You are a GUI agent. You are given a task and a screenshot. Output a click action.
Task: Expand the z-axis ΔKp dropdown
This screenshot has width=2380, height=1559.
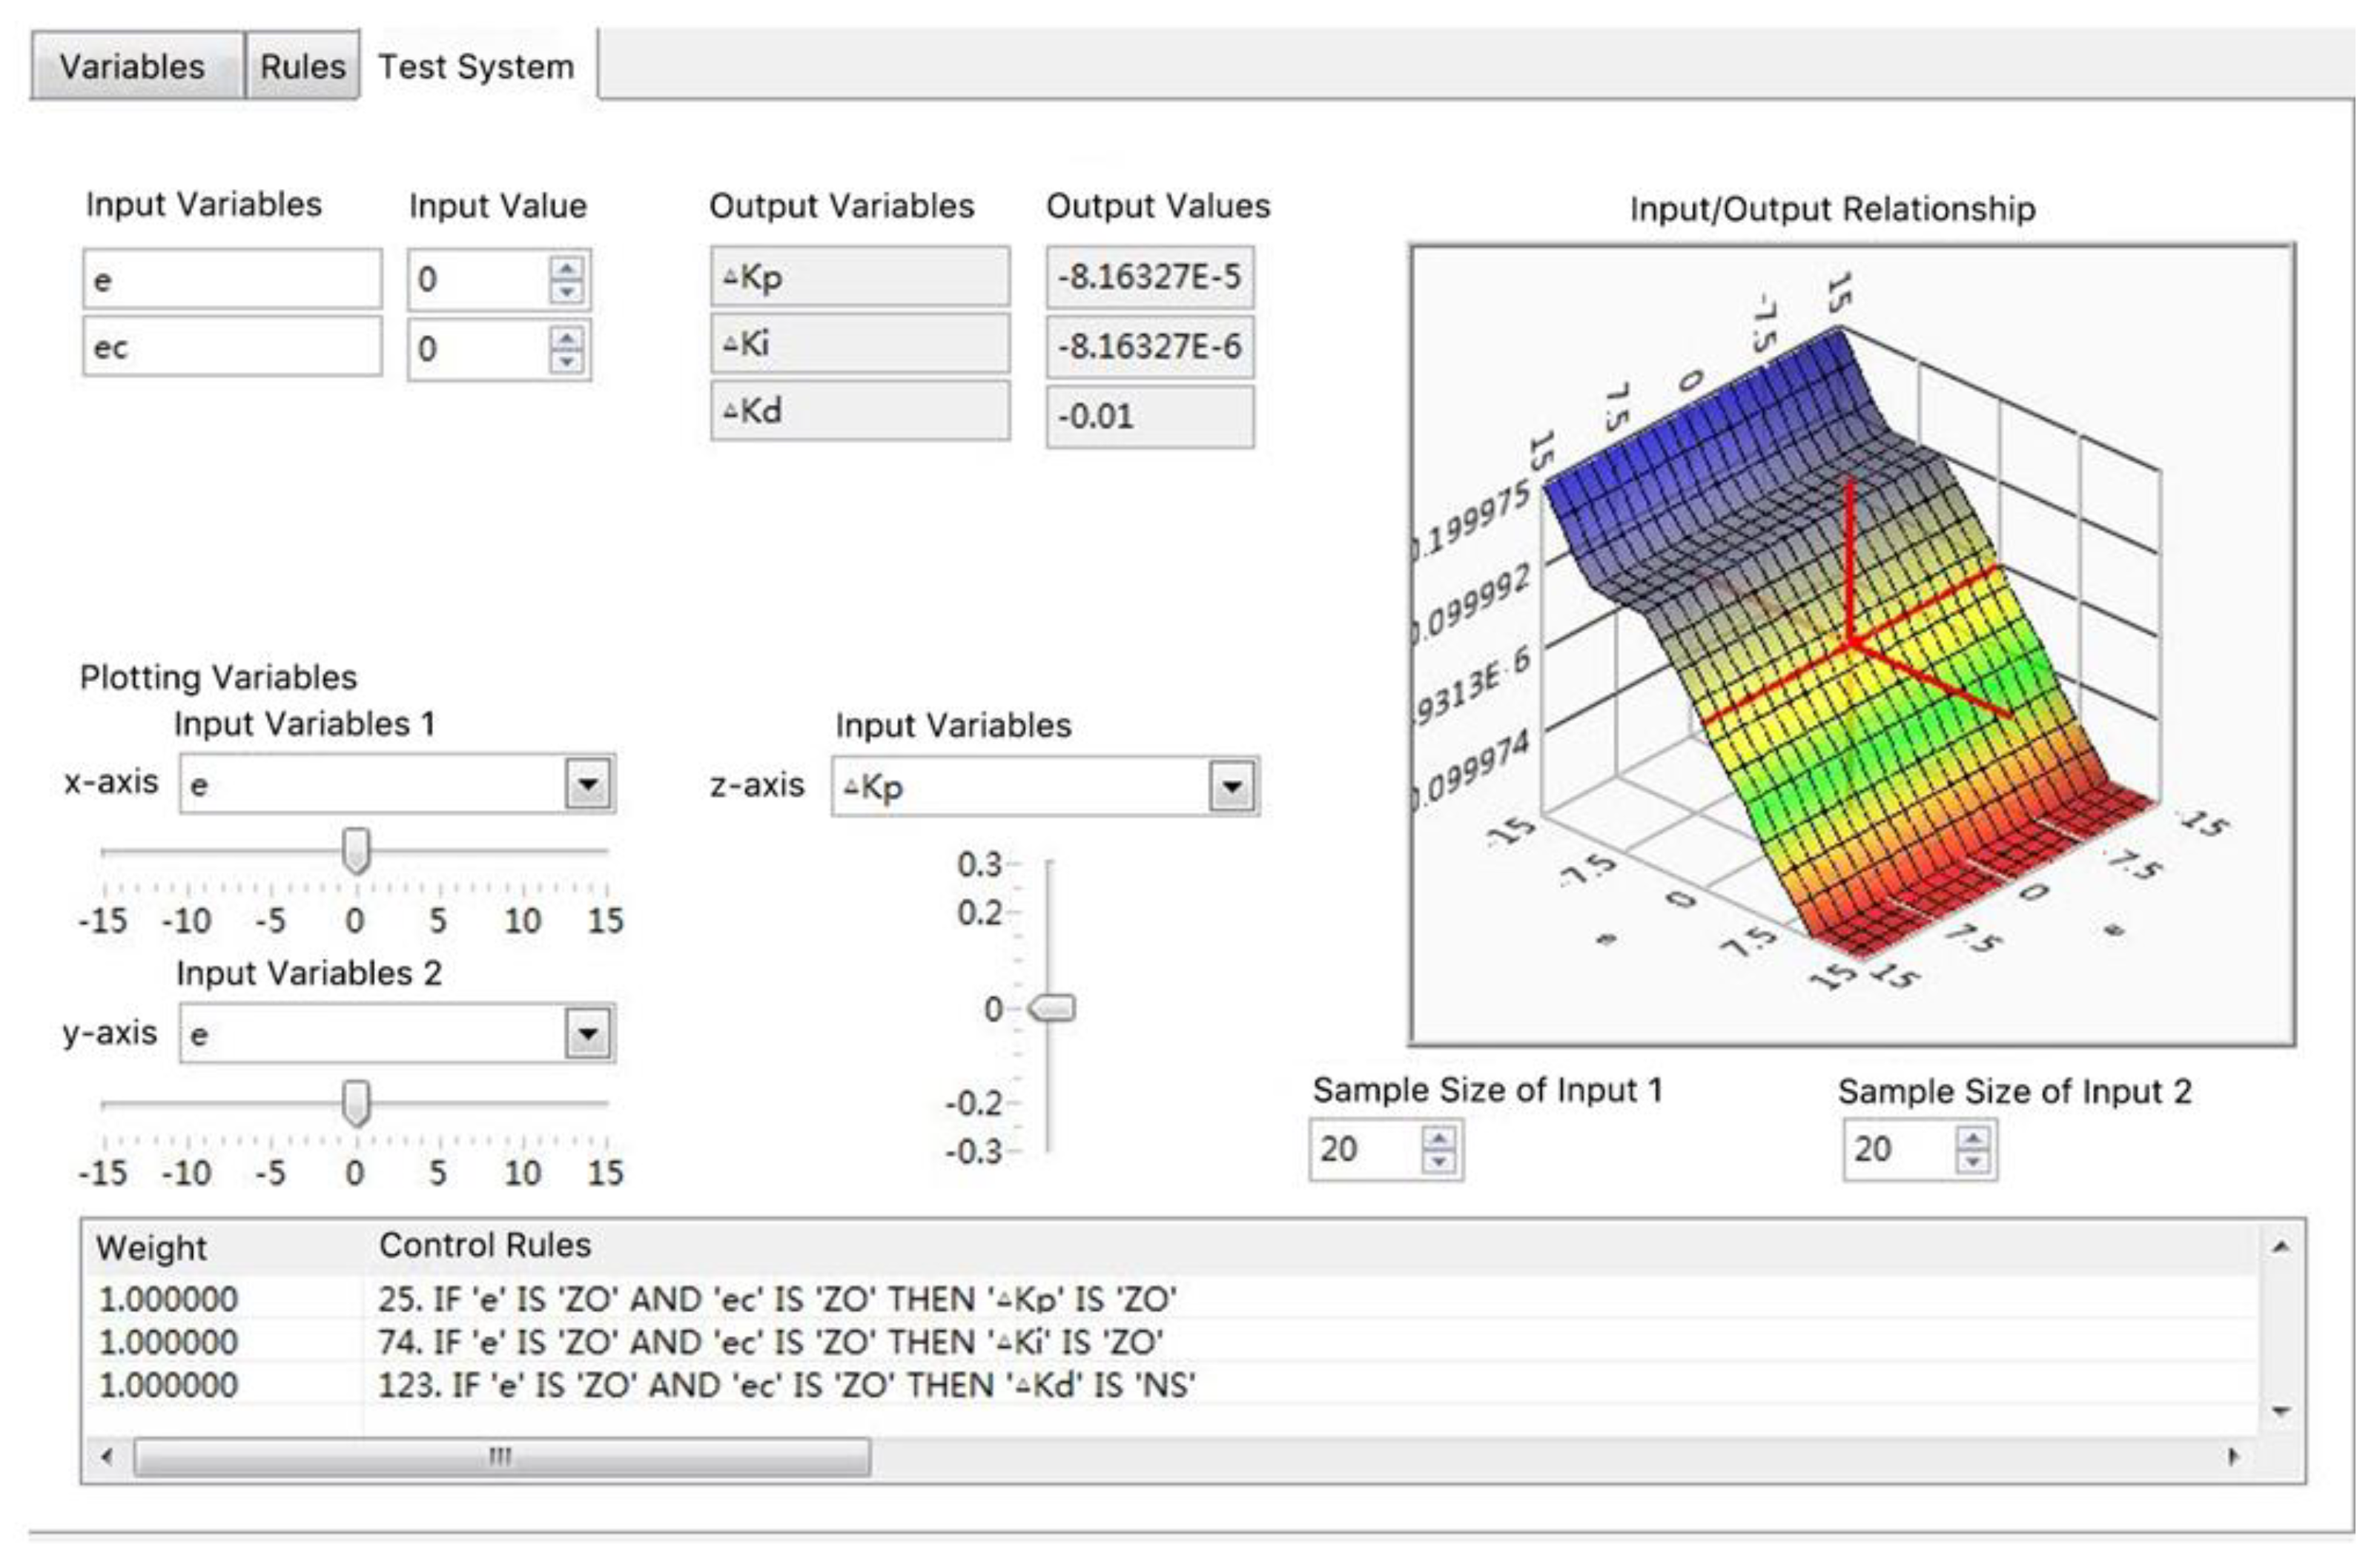coord(1232,787)
